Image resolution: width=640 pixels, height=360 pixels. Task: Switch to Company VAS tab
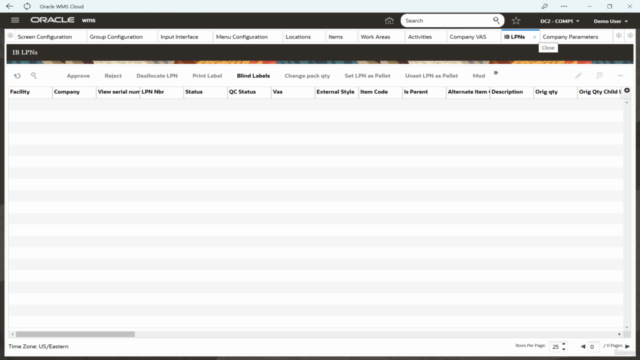[x=468, y=37]
